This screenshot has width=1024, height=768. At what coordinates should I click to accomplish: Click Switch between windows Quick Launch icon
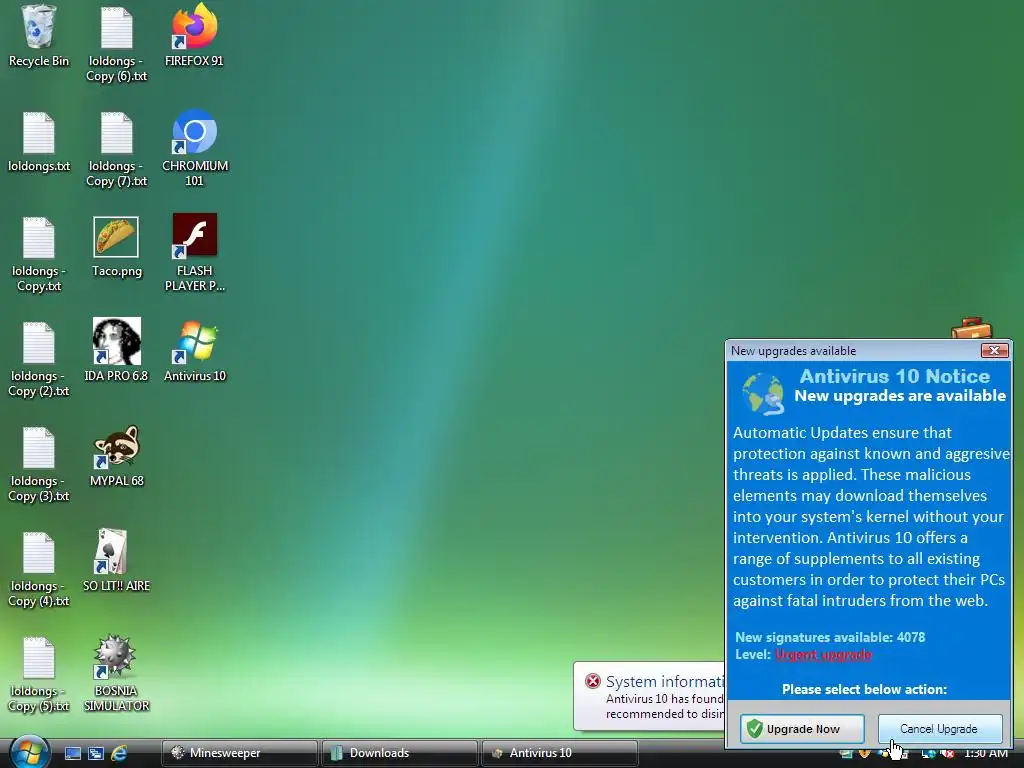click(x=95, y=753)
